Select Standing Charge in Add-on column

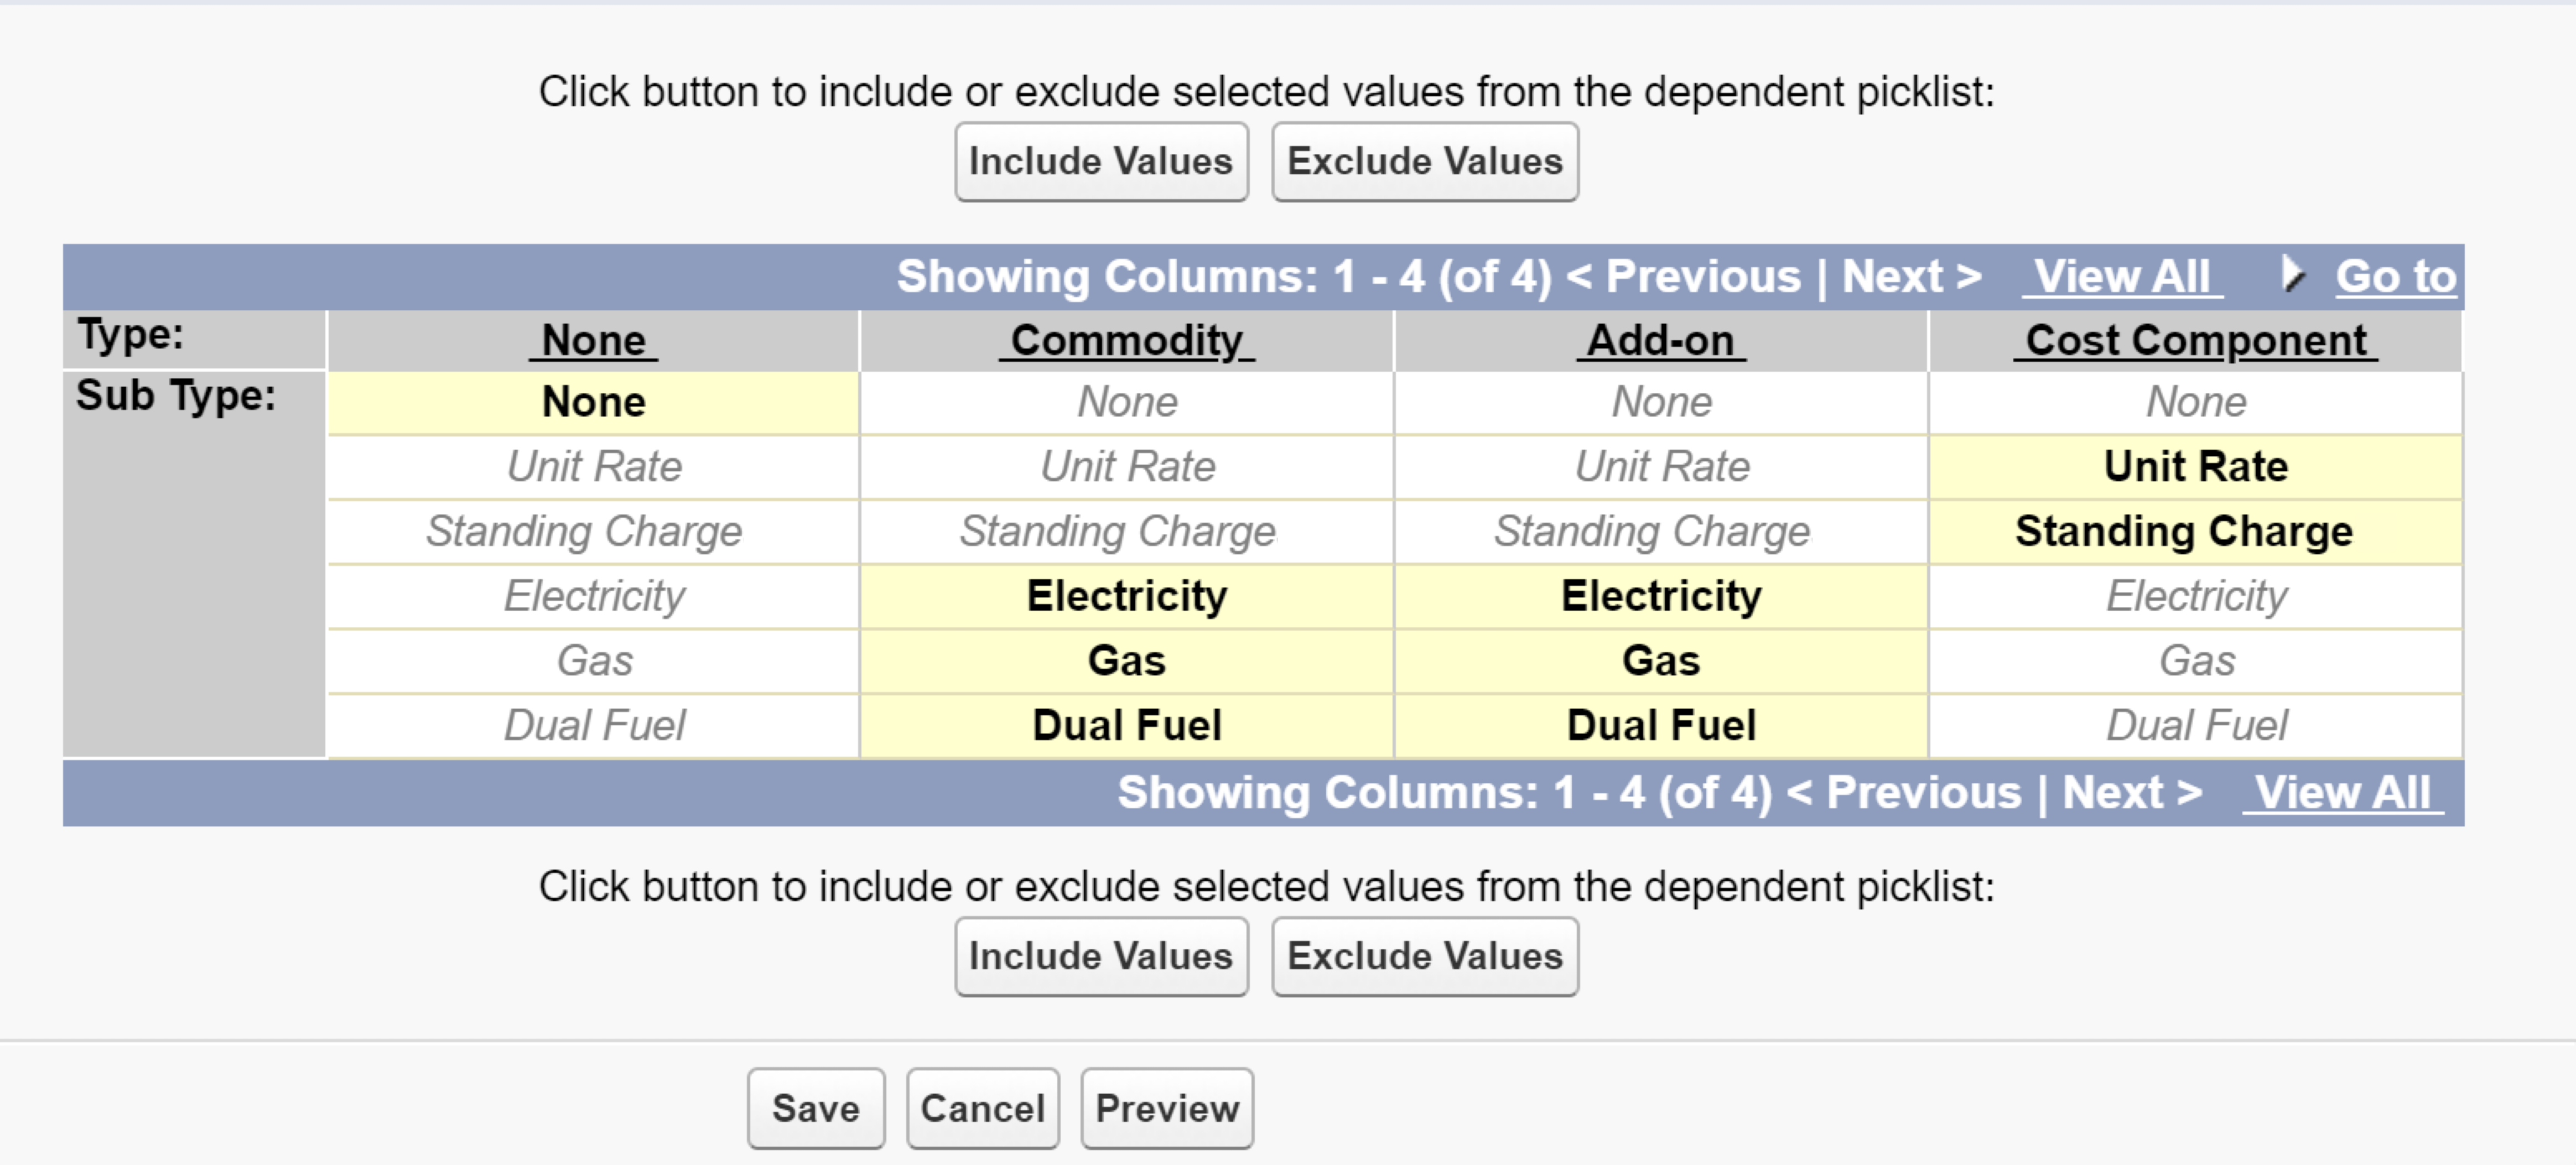pos(1661,532)
